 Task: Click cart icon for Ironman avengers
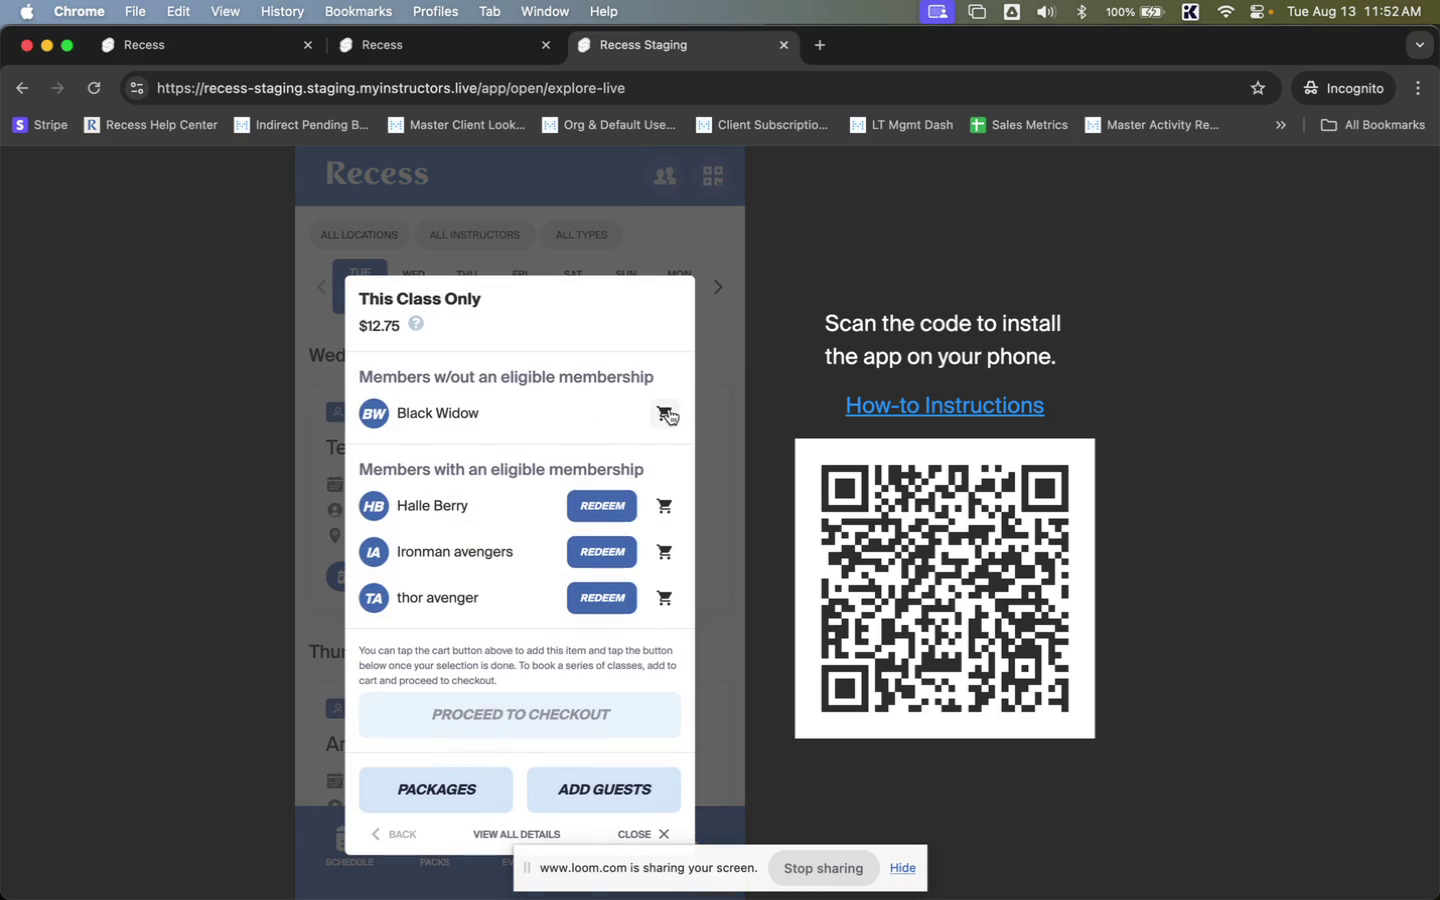pos(664,552)
